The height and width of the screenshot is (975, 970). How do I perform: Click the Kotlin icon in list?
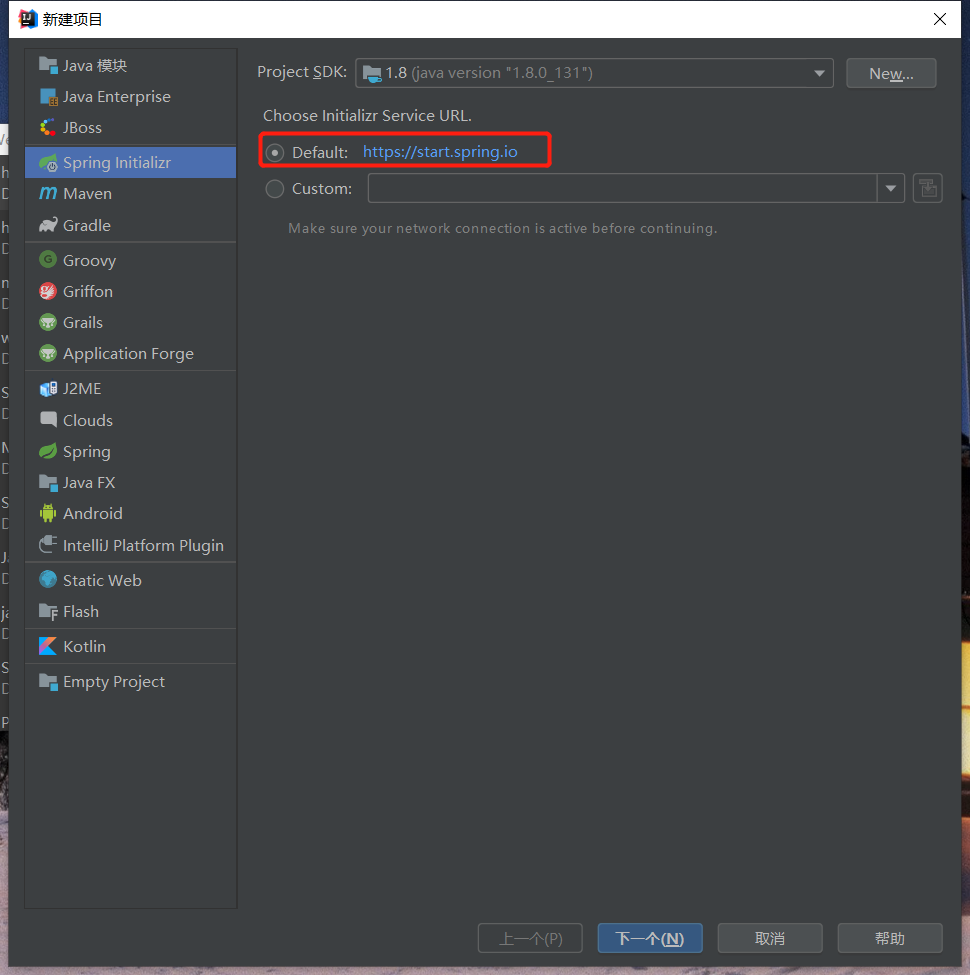point(48,646)
